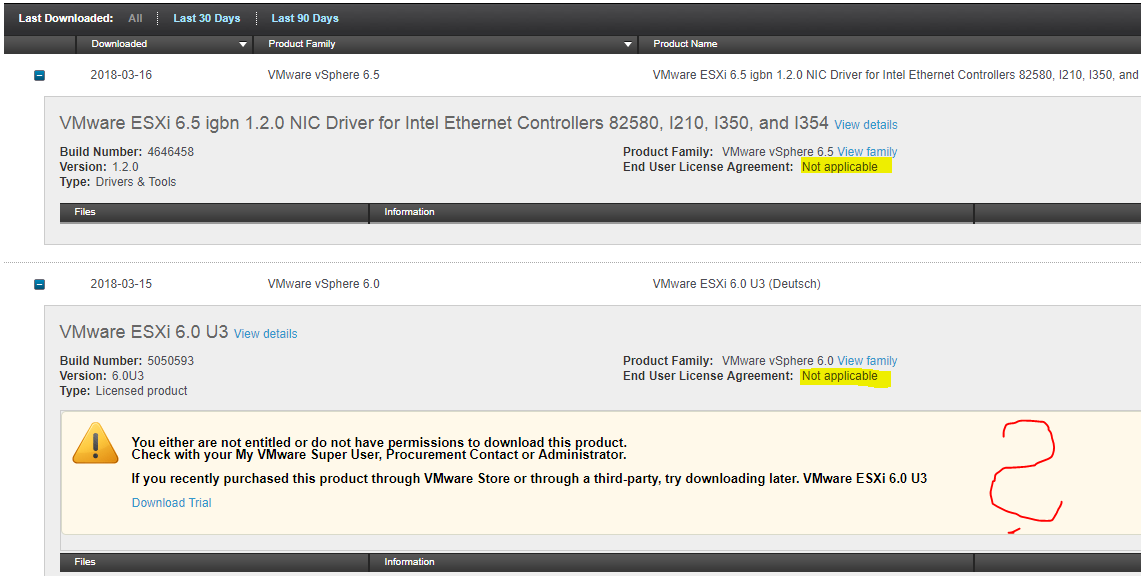Image resolution: width=1141 pixels, height=576 pixels.
Task: Open View family for vSphere 6.5
Action: coord(867,151)
